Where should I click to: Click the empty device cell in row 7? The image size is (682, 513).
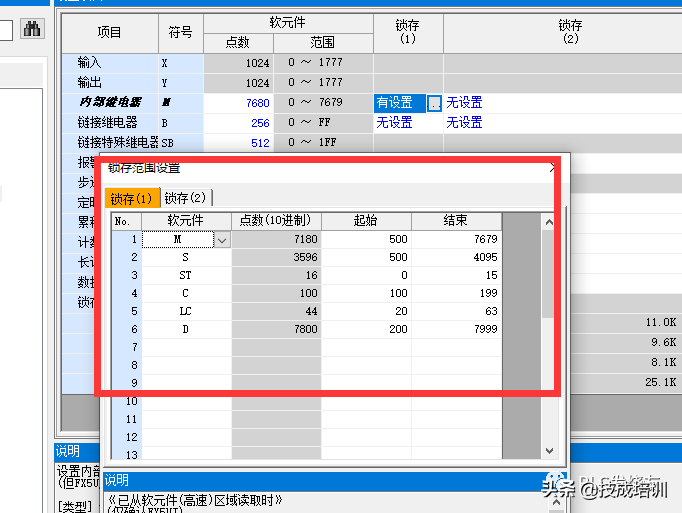[x=185, y=347]
